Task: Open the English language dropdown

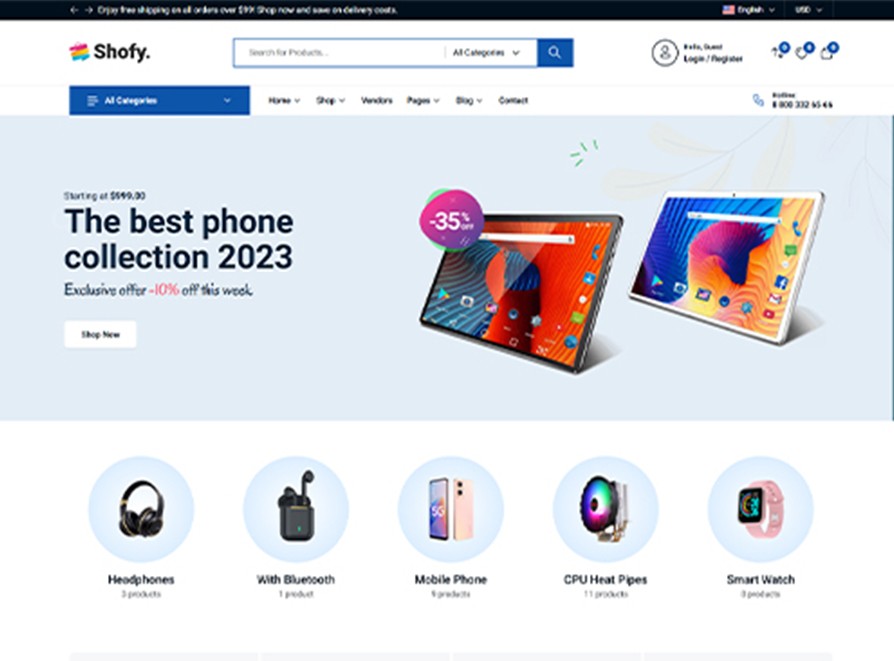Action: [749, 10]
